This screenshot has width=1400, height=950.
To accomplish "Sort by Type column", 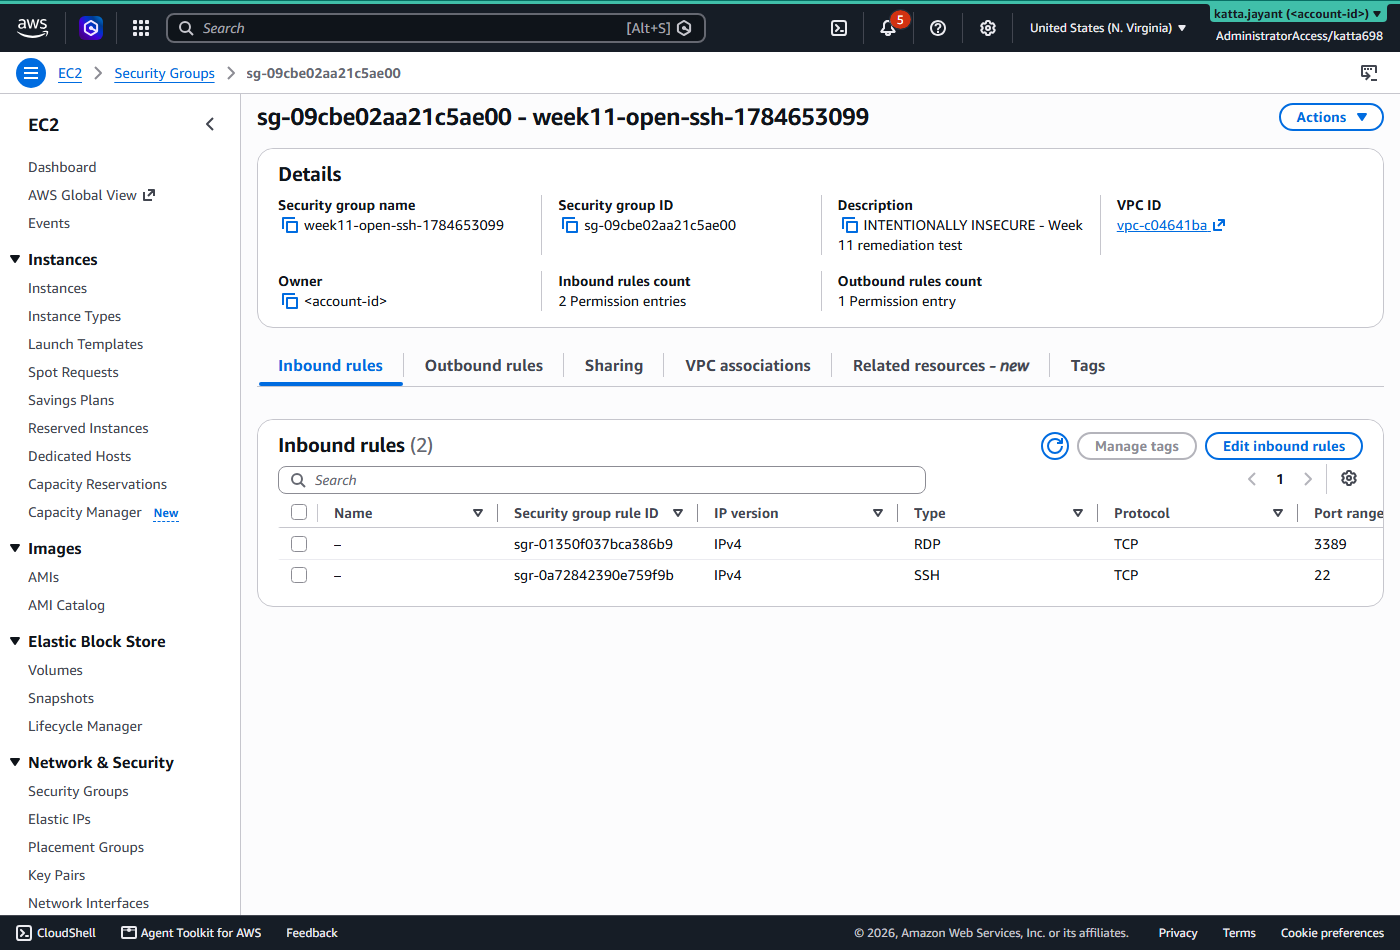I will click(x=1078, y=513).
